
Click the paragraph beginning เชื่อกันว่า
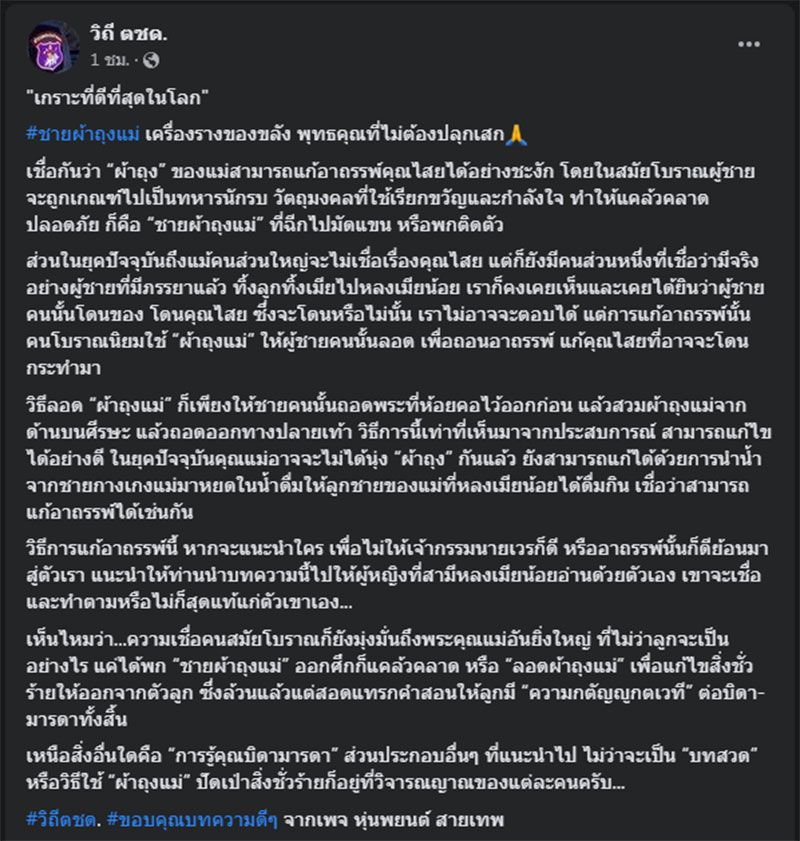click(x=391, y=198)
